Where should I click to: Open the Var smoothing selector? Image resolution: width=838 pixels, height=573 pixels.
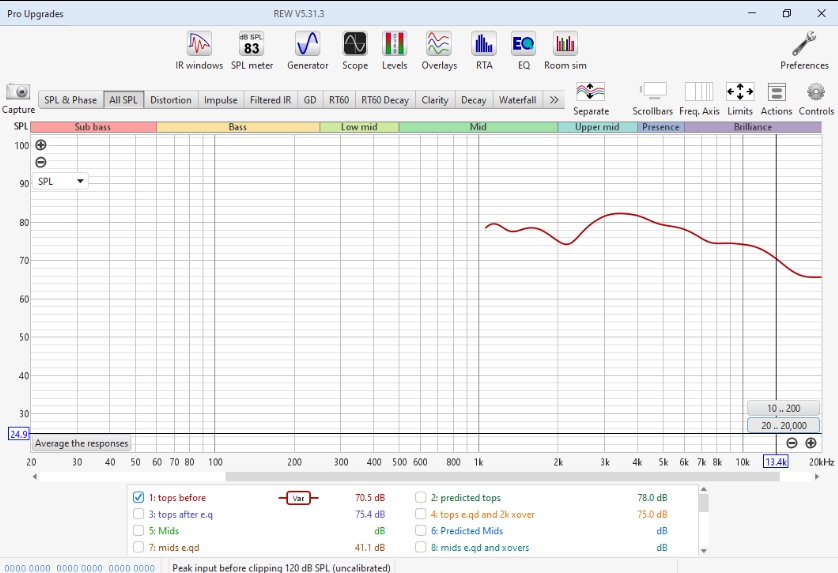[298, 498]
